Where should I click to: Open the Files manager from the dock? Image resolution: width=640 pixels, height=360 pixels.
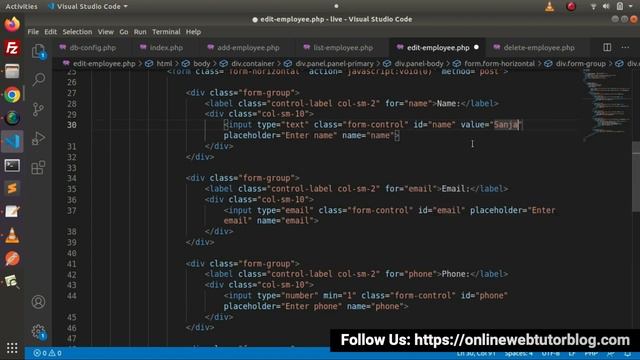click(12, 71)
